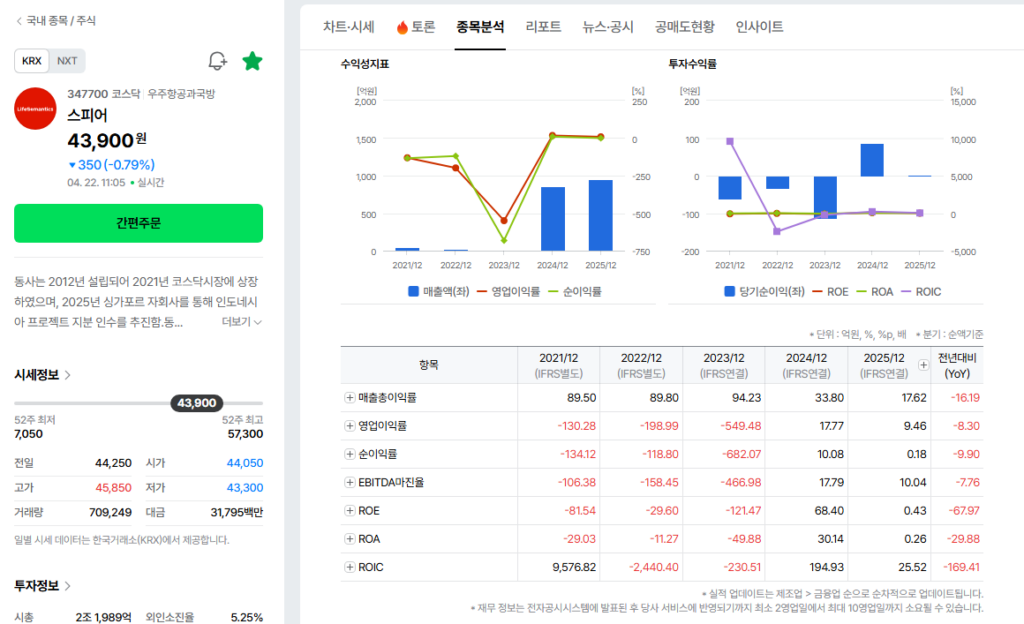
Task: Click the flame icon beside 토론
Action: [402, 27]
